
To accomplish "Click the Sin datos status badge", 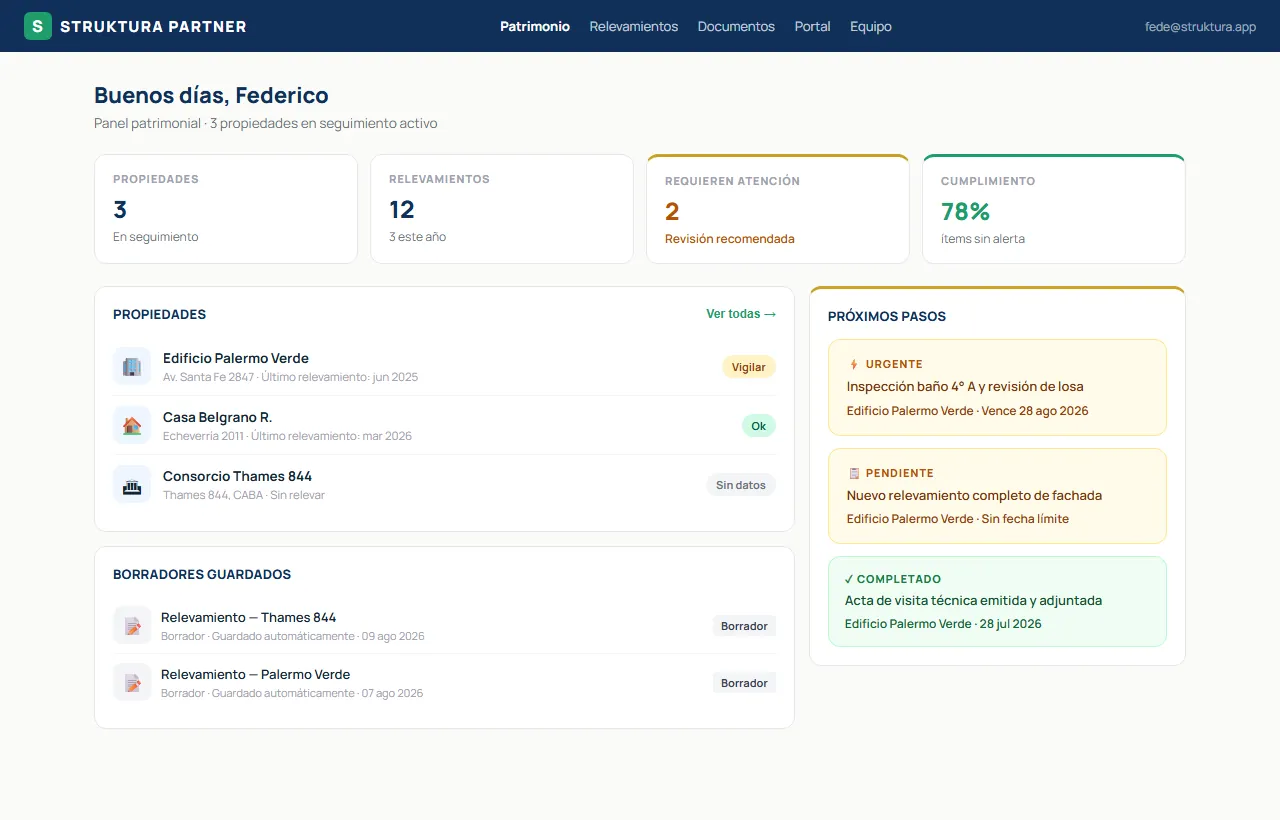I will 741,485.
